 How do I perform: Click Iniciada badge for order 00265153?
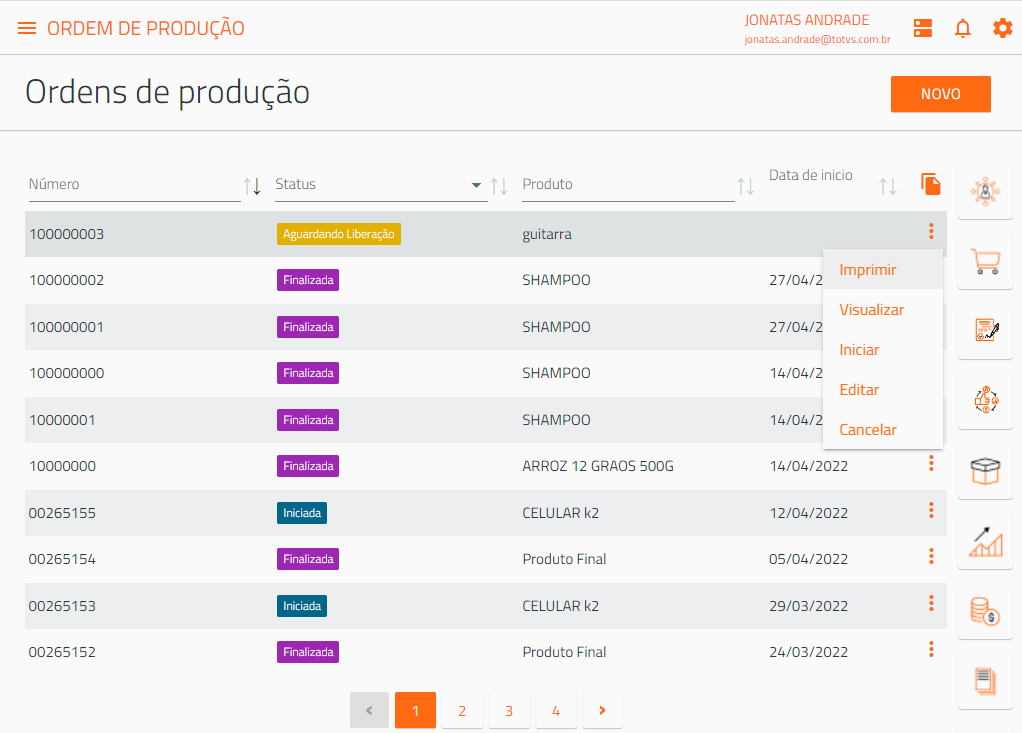click(x=302, y=606)
